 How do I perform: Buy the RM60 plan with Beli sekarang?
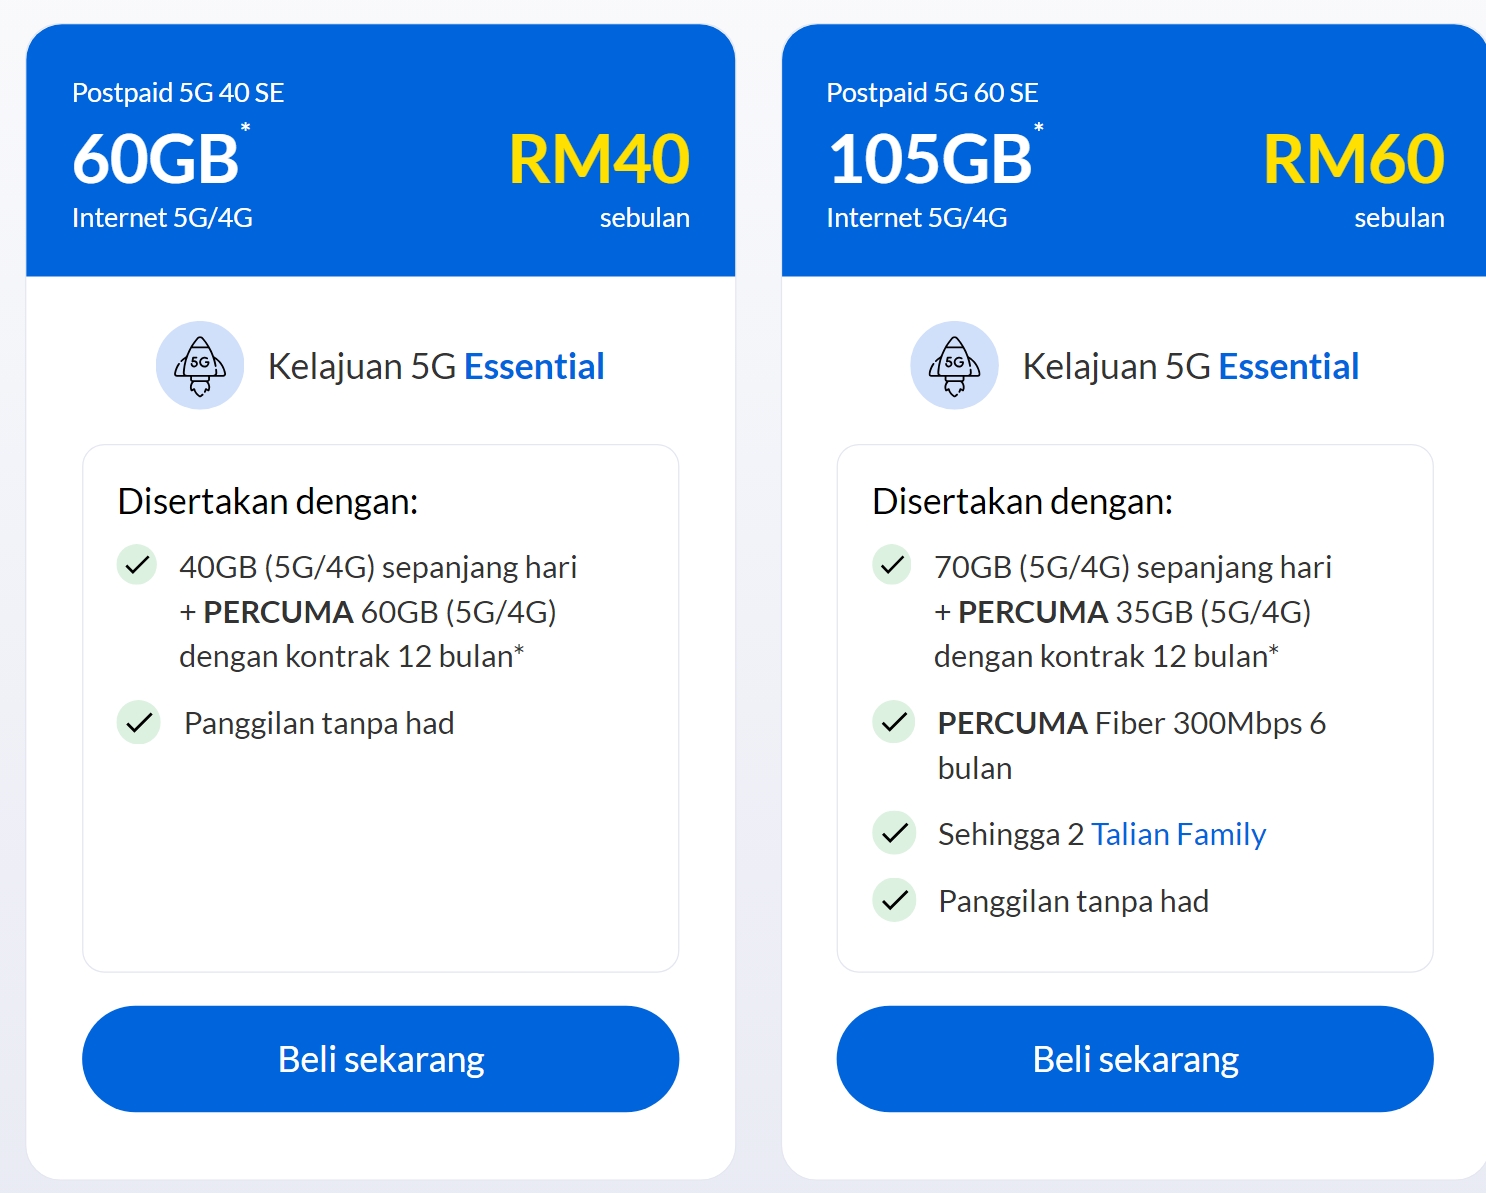coord(1135,1059)
